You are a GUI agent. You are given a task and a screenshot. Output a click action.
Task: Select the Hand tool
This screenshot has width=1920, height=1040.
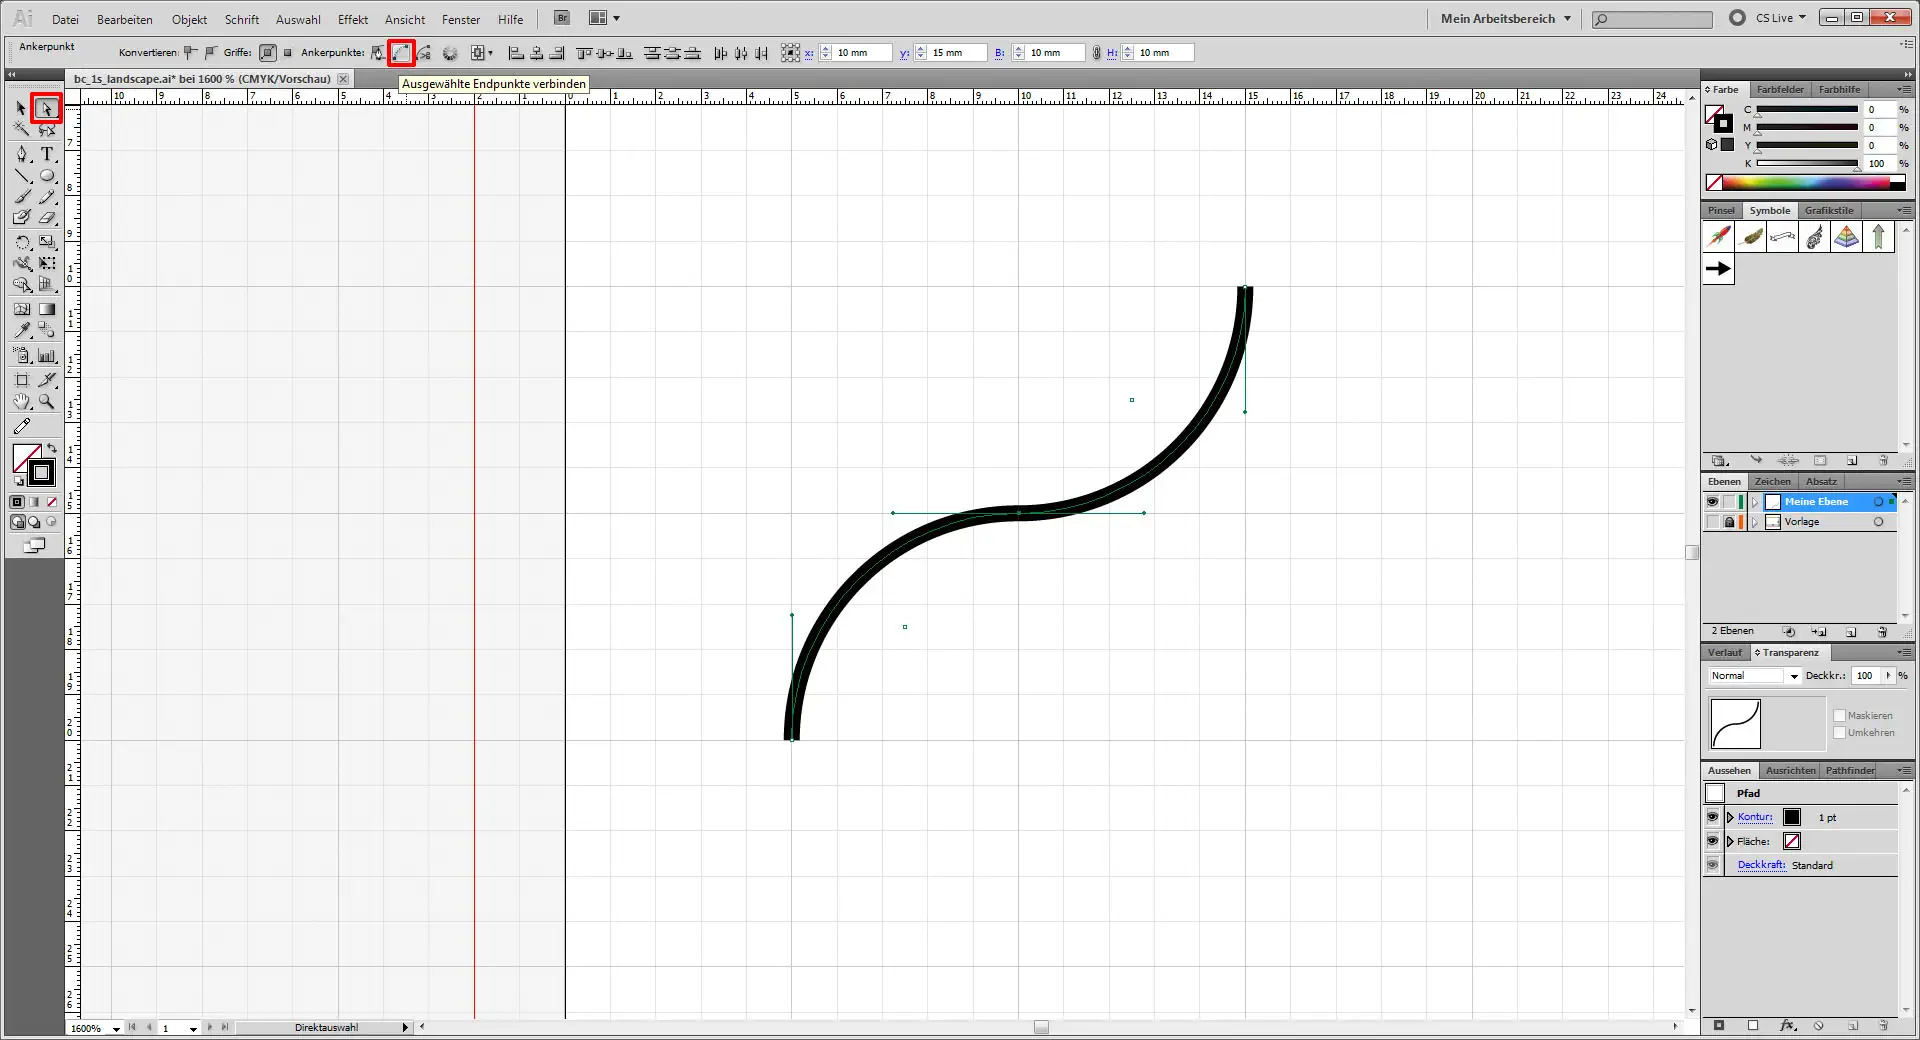pyautogui.click(x=21, y=402)
